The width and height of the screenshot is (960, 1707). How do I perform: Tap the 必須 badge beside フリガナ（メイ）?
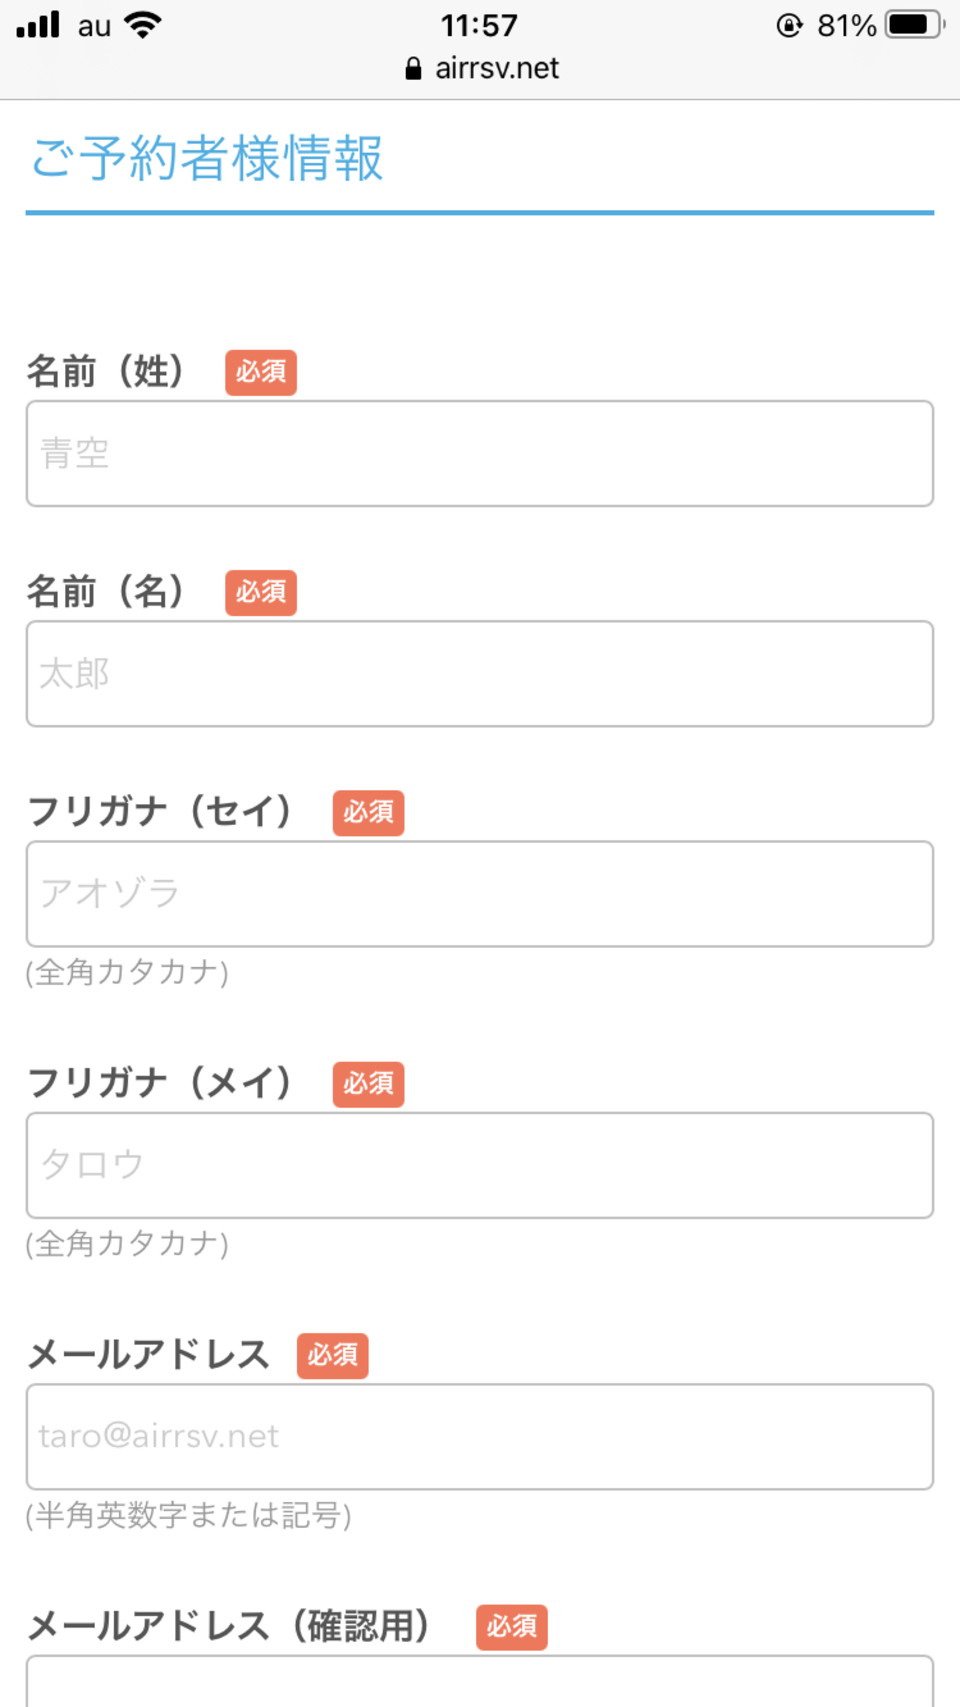(368, 1084)
